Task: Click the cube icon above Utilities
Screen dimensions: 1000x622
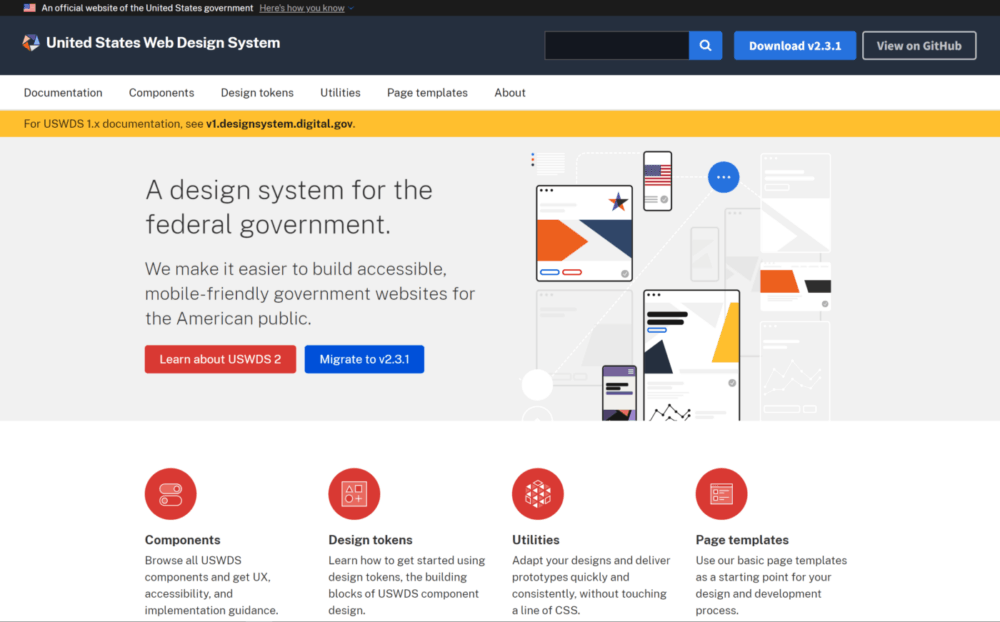Action: [x=538, y=493]
